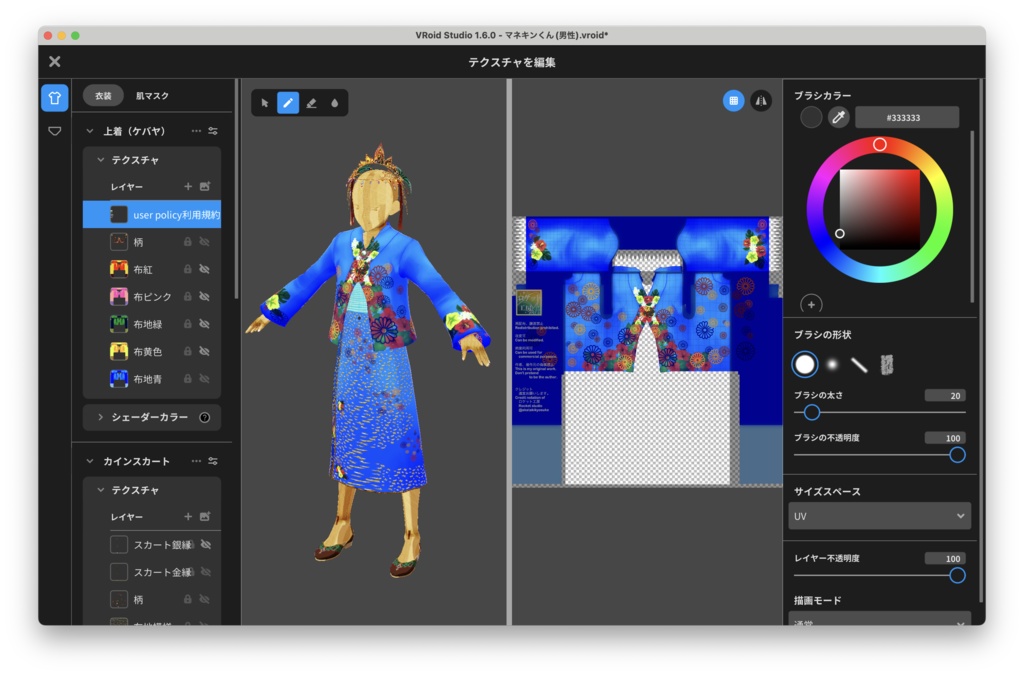Toggle visibility of 柄 in 上着（ケバヤ）
Image resolution: width=1024 pixels, height=676 pixels.
[204, 242]
